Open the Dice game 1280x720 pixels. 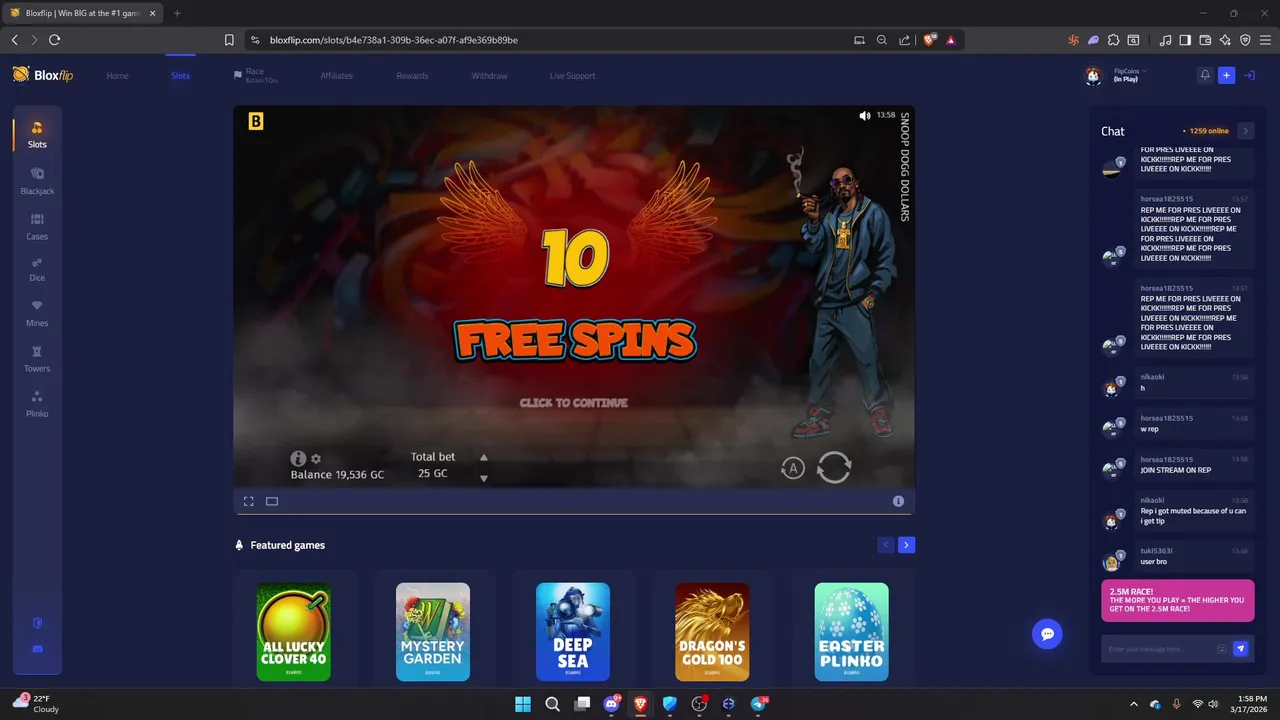(x=37, y=270)
